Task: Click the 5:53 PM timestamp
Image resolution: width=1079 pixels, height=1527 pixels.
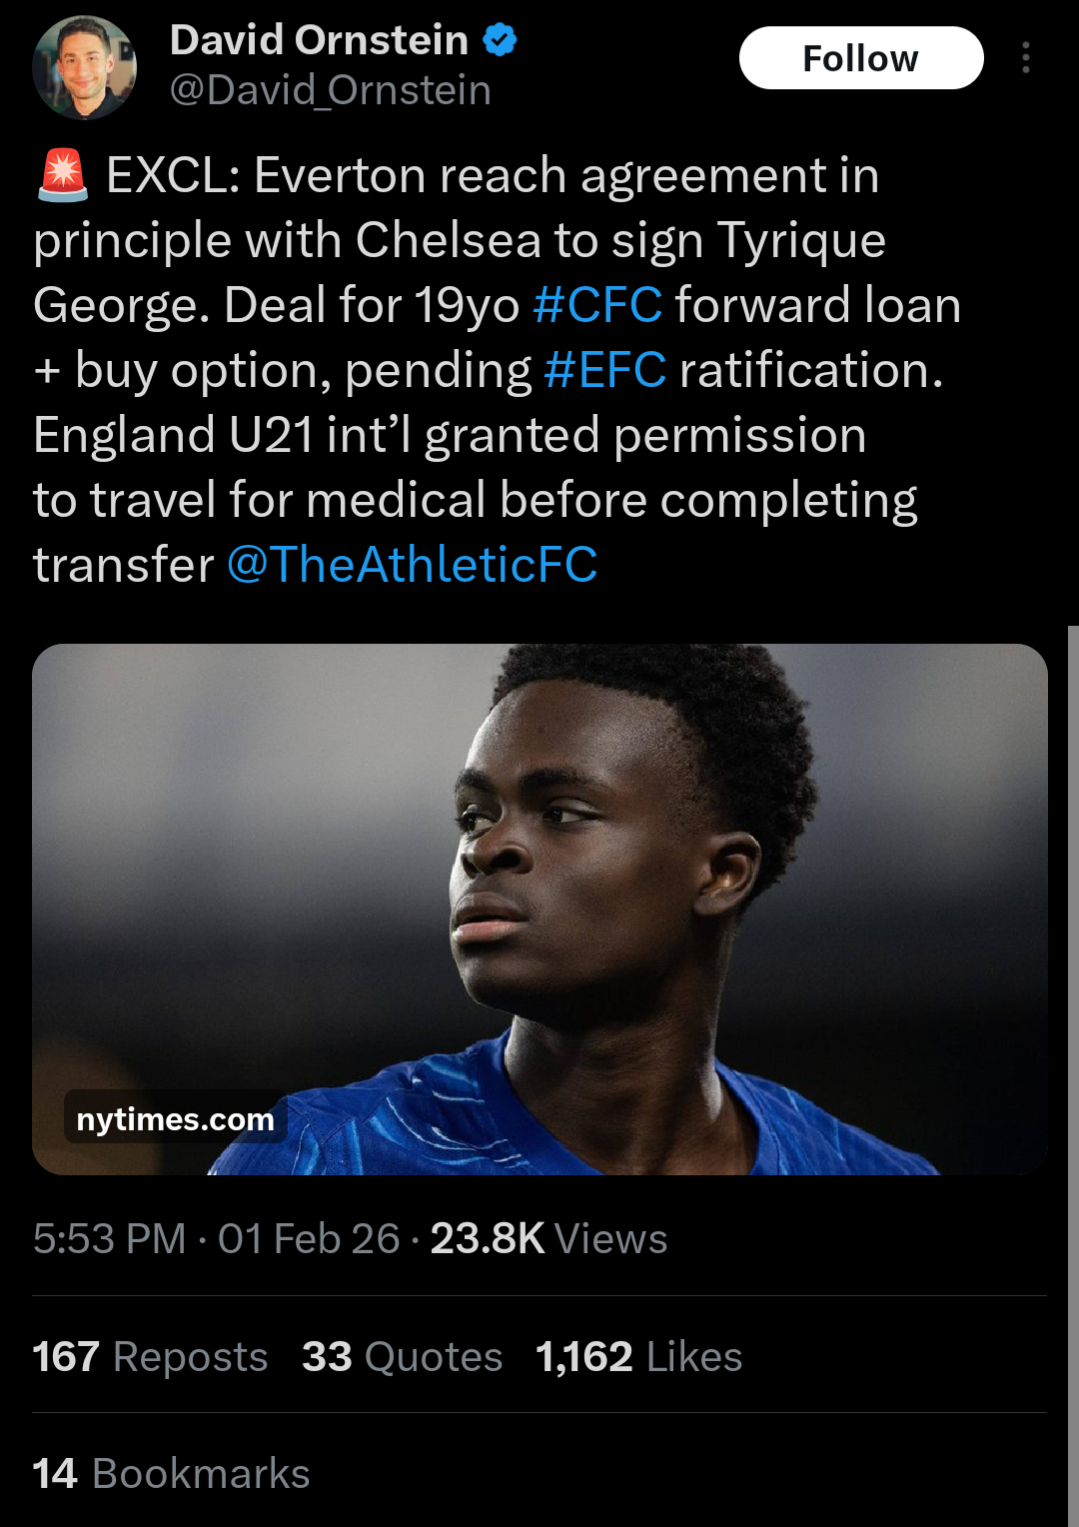Action: click(109, 1239)
